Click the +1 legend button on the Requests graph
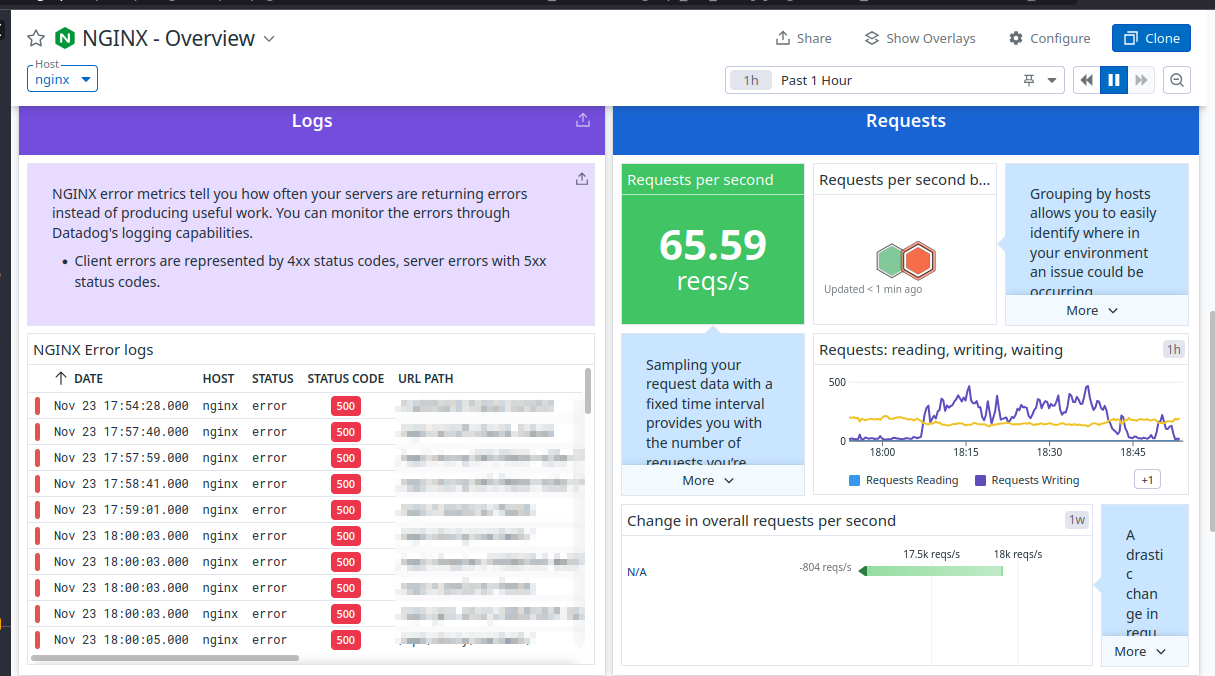Screen dimensions: 1215x676 point(1146,479)
